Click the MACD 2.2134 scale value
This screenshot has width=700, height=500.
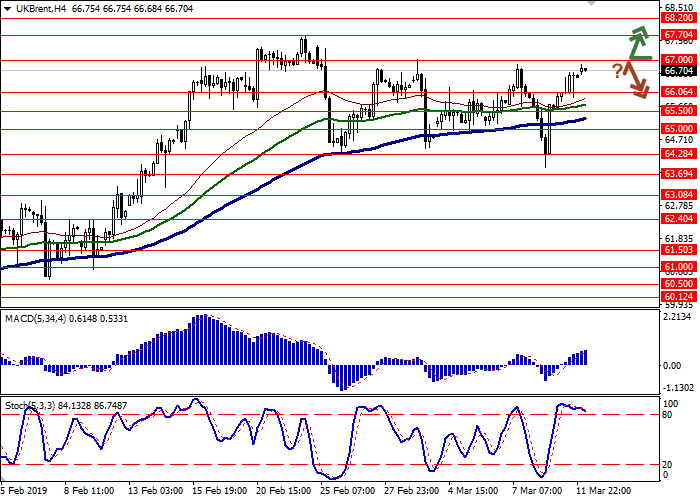678,318
